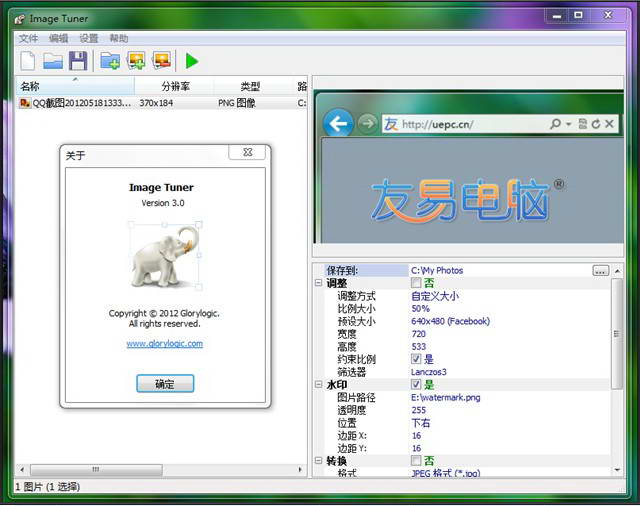640x506 pixels.
Task: Minimize the Image Tuner window
Action: click(557, 16)
